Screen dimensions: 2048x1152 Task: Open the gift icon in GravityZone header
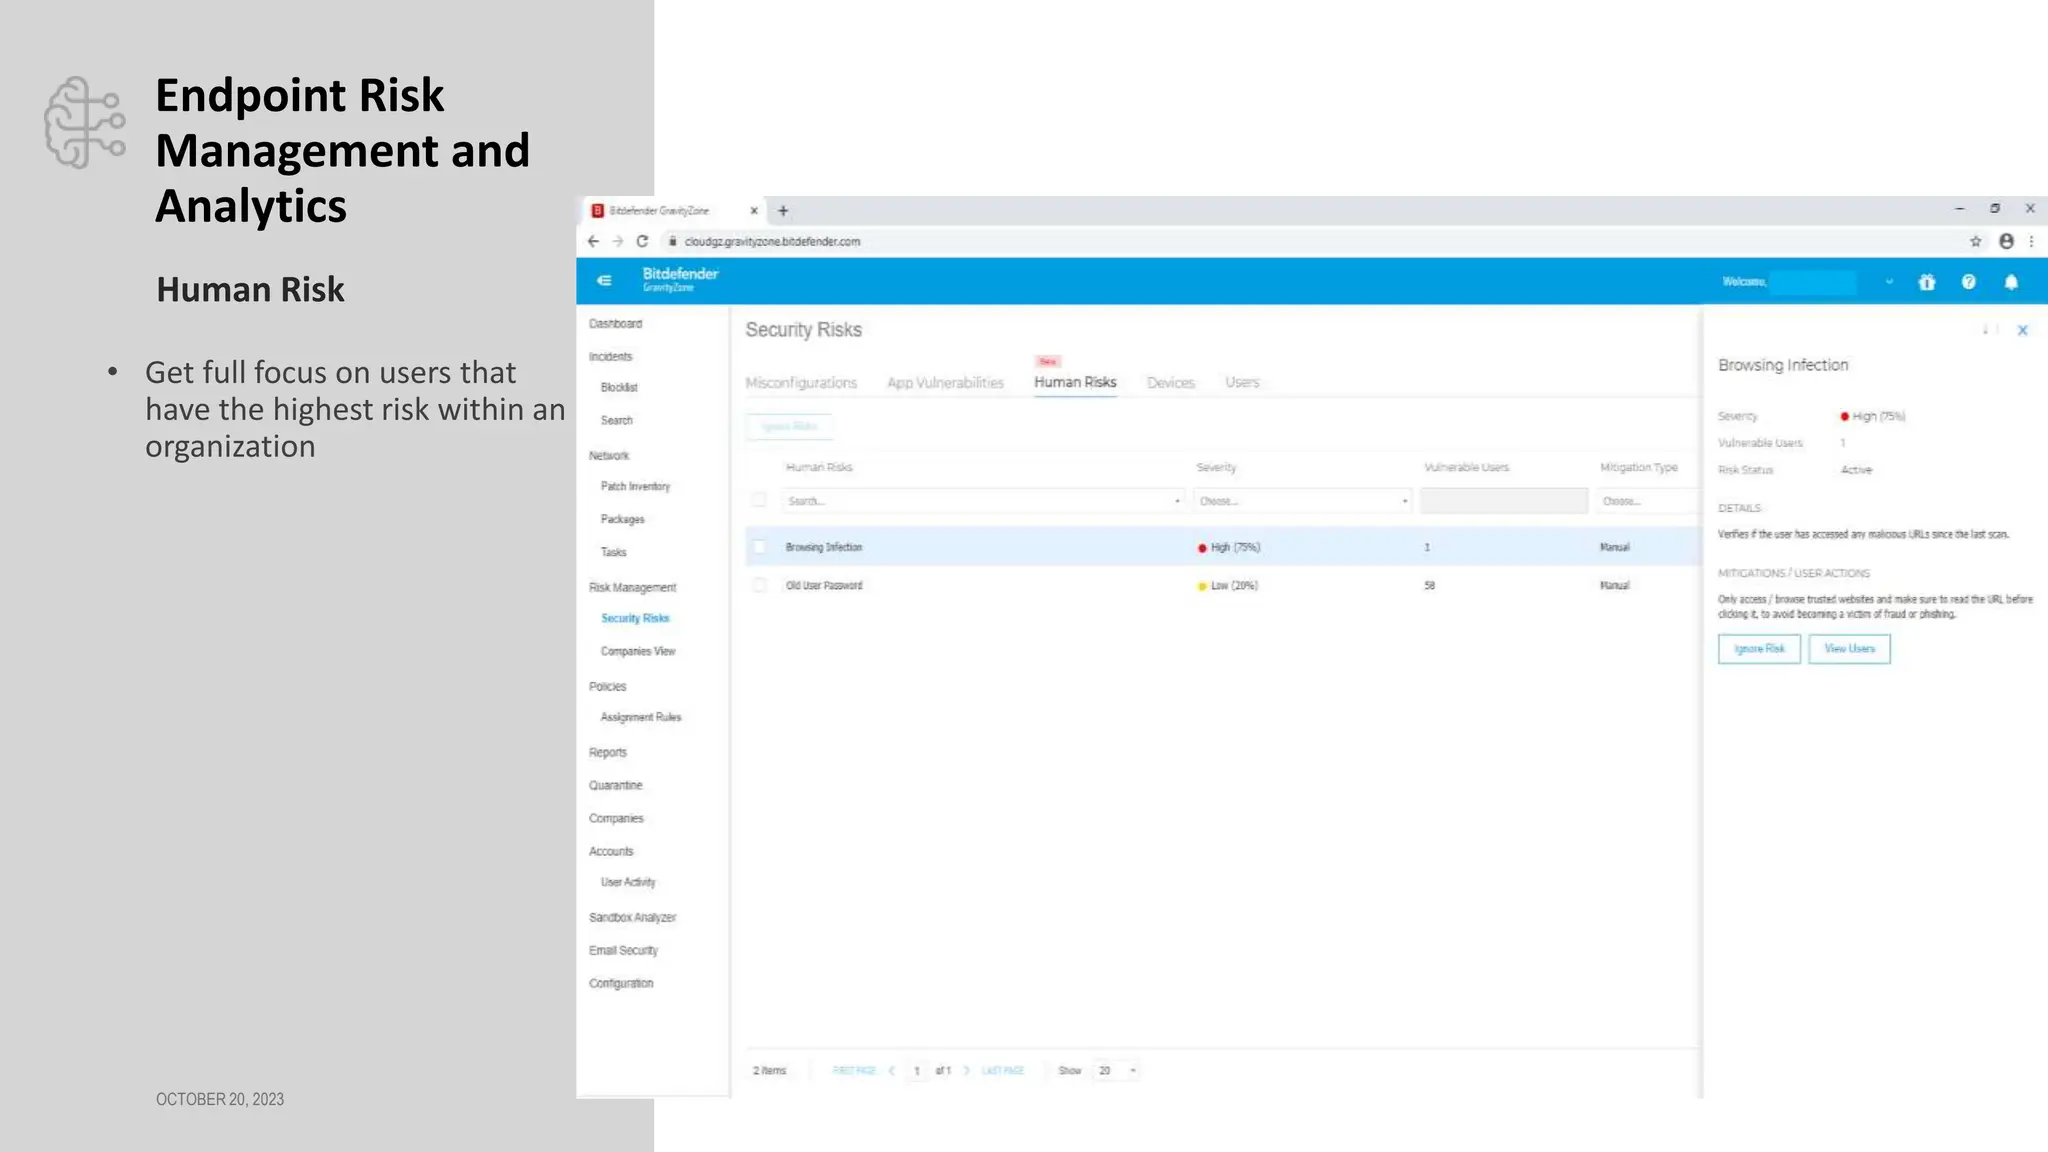pos(1927,282)
